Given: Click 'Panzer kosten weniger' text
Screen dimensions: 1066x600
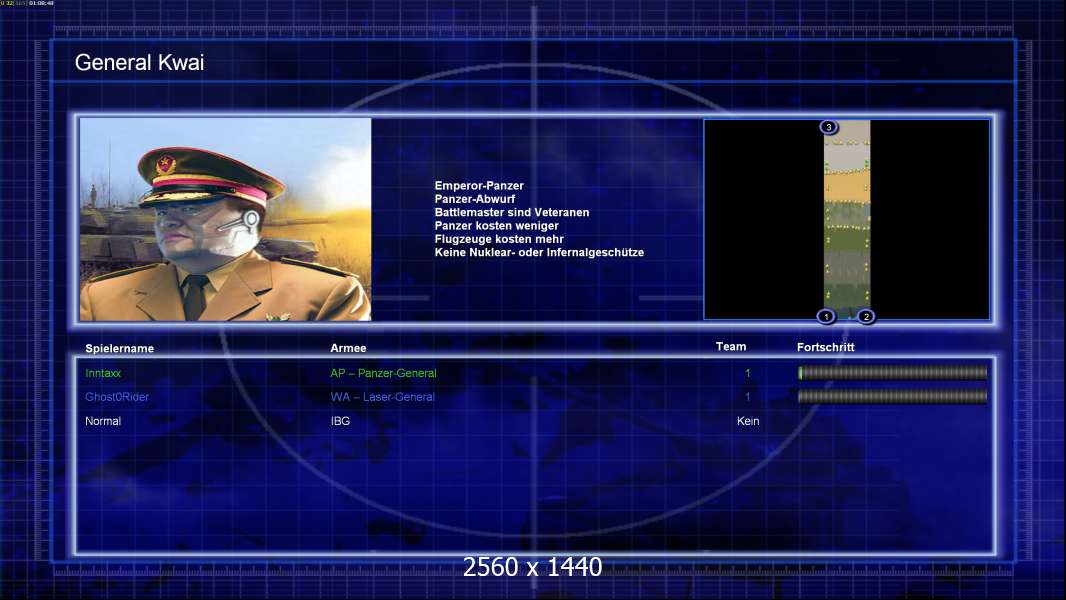Looking at the screenshot, I should point(496,226).
